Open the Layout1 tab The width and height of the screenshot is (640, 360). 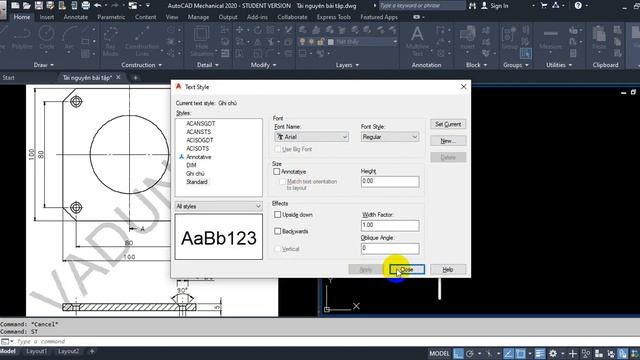(x=36, y=351)
